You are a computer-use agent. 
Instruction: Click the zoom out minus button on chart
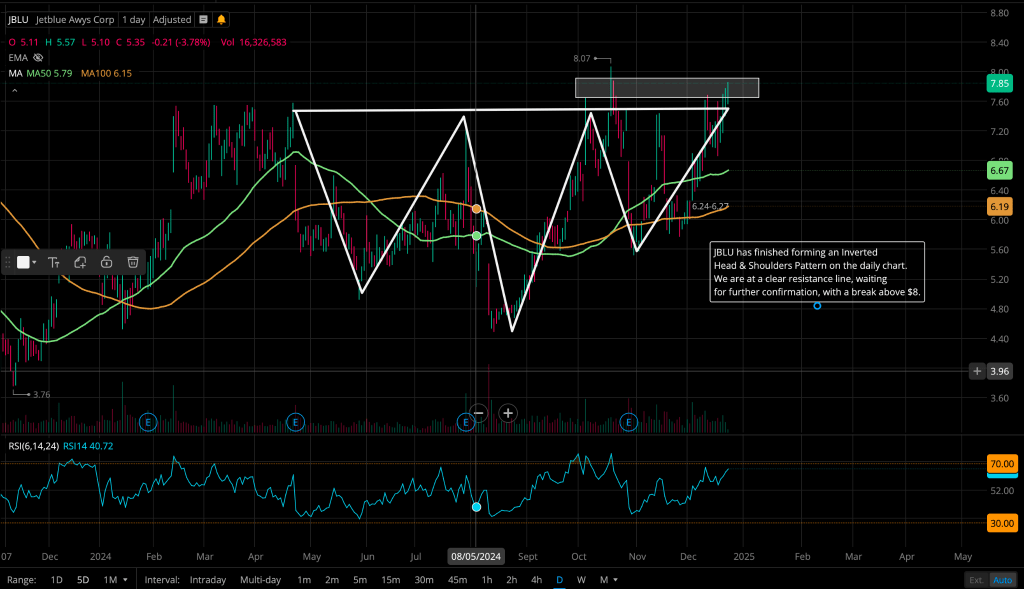[479, 413]
